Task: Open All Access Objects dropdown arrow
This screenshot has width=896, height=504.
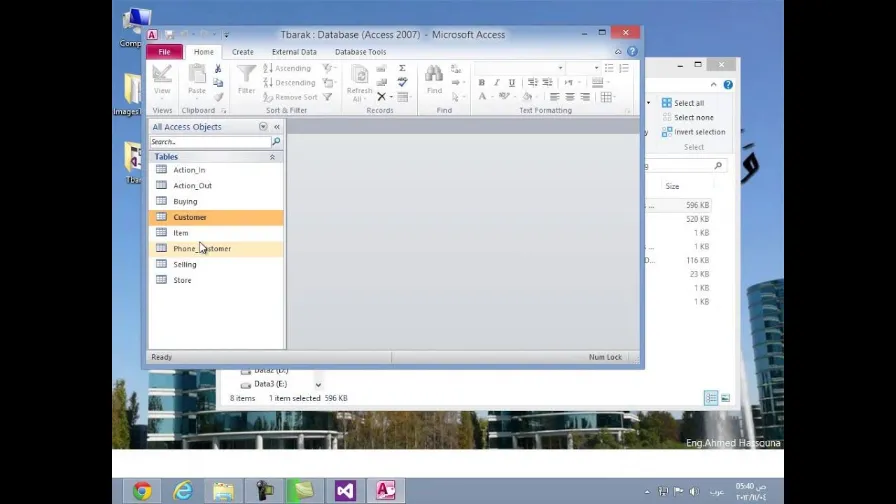Action: tap(263, 126)
